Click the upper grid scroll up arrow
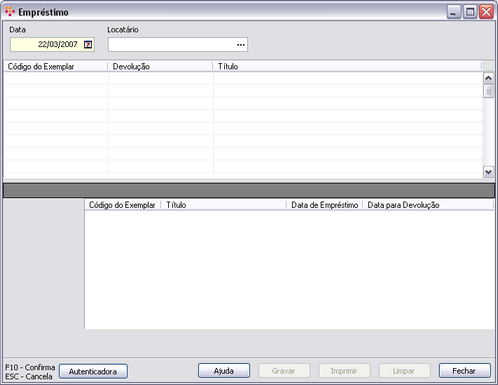The image size is (498, 385). [488, 78]
